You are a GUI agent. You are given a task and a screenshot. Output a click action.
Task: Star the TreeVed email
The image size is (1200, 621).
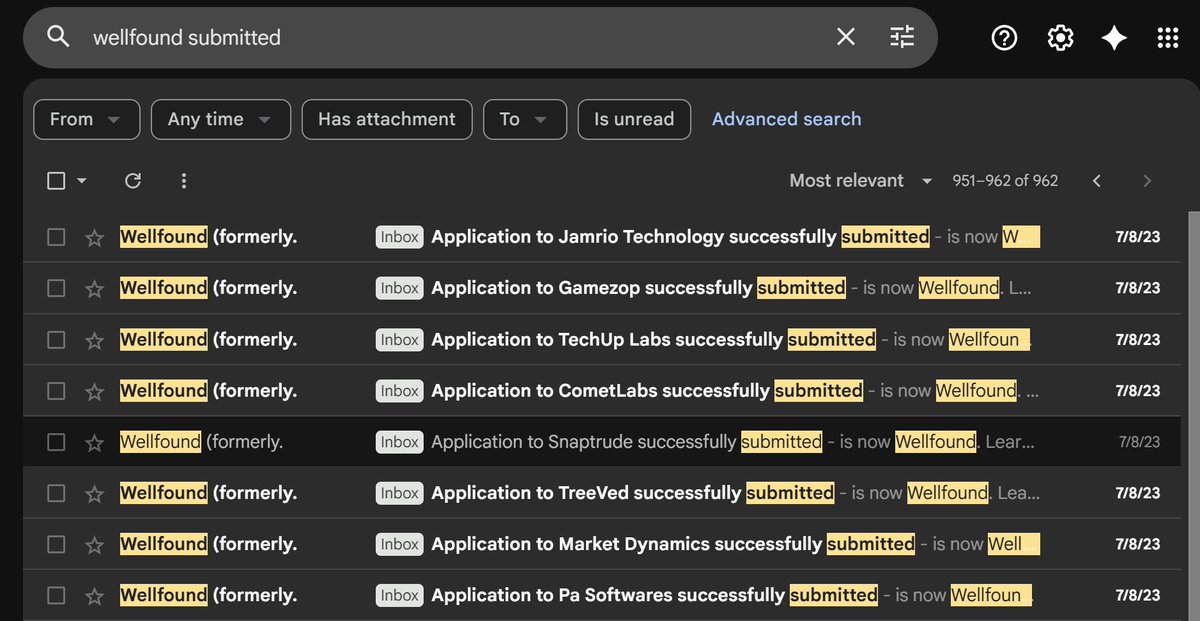click(94, 493)
